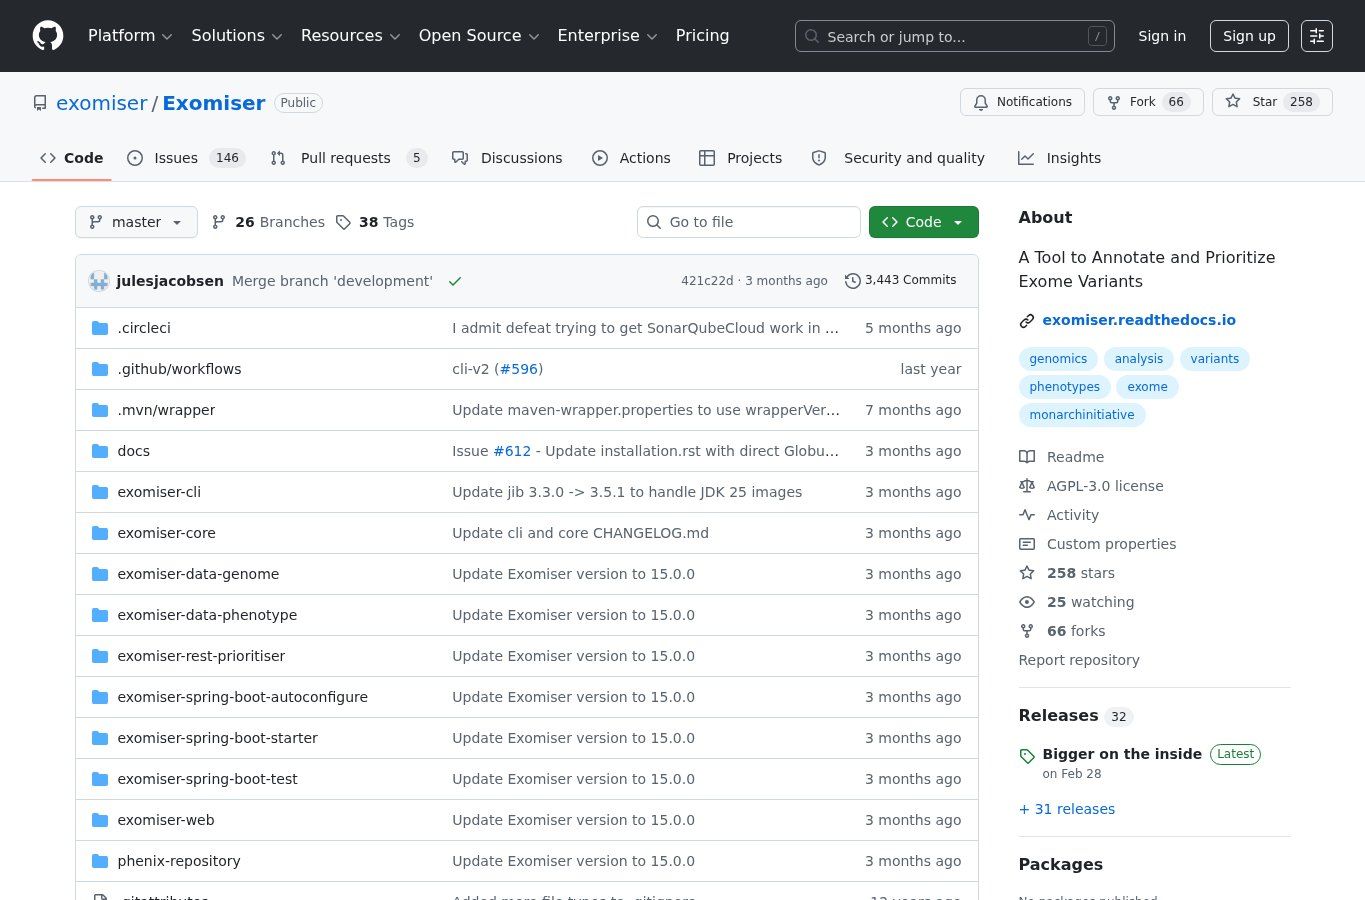Screen dimensions: 1365x900
Task: Select the Code tab
Action: tap(72, 158)
